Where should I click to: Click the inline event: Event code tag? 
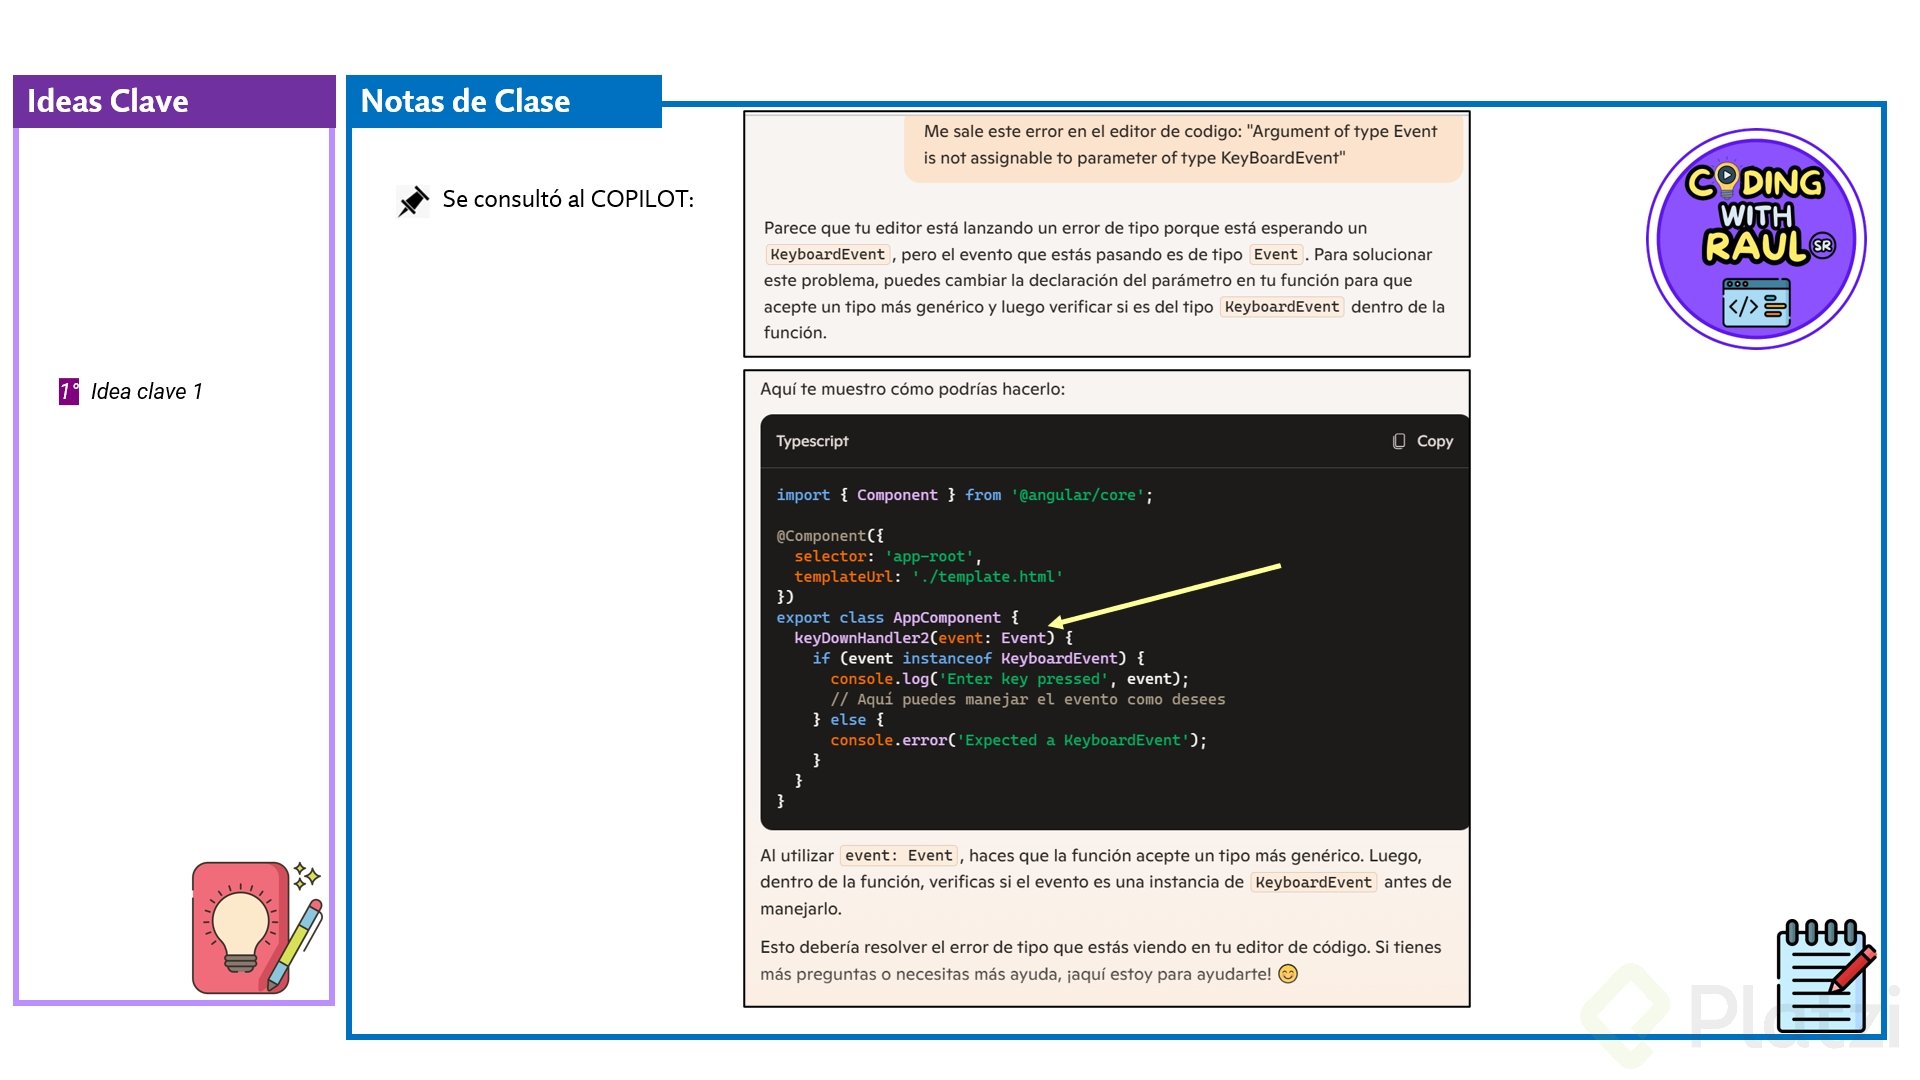click(x=898, y=856)
